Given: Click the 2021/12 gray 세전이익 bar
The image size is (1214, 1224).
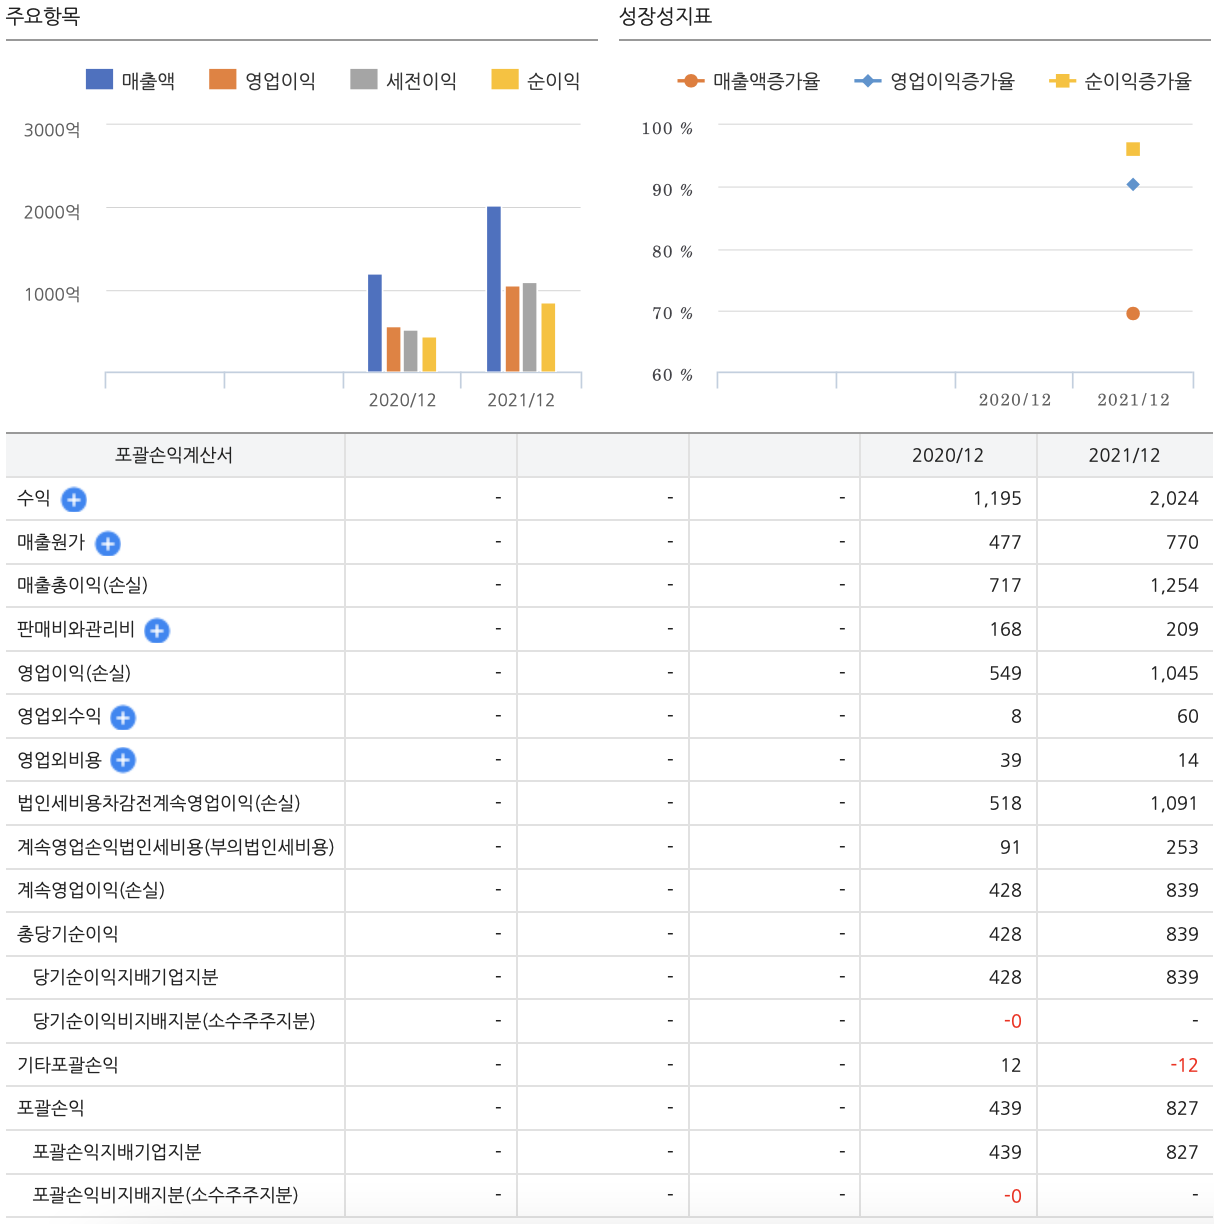Looking at the screenshot, I should 530,327.
